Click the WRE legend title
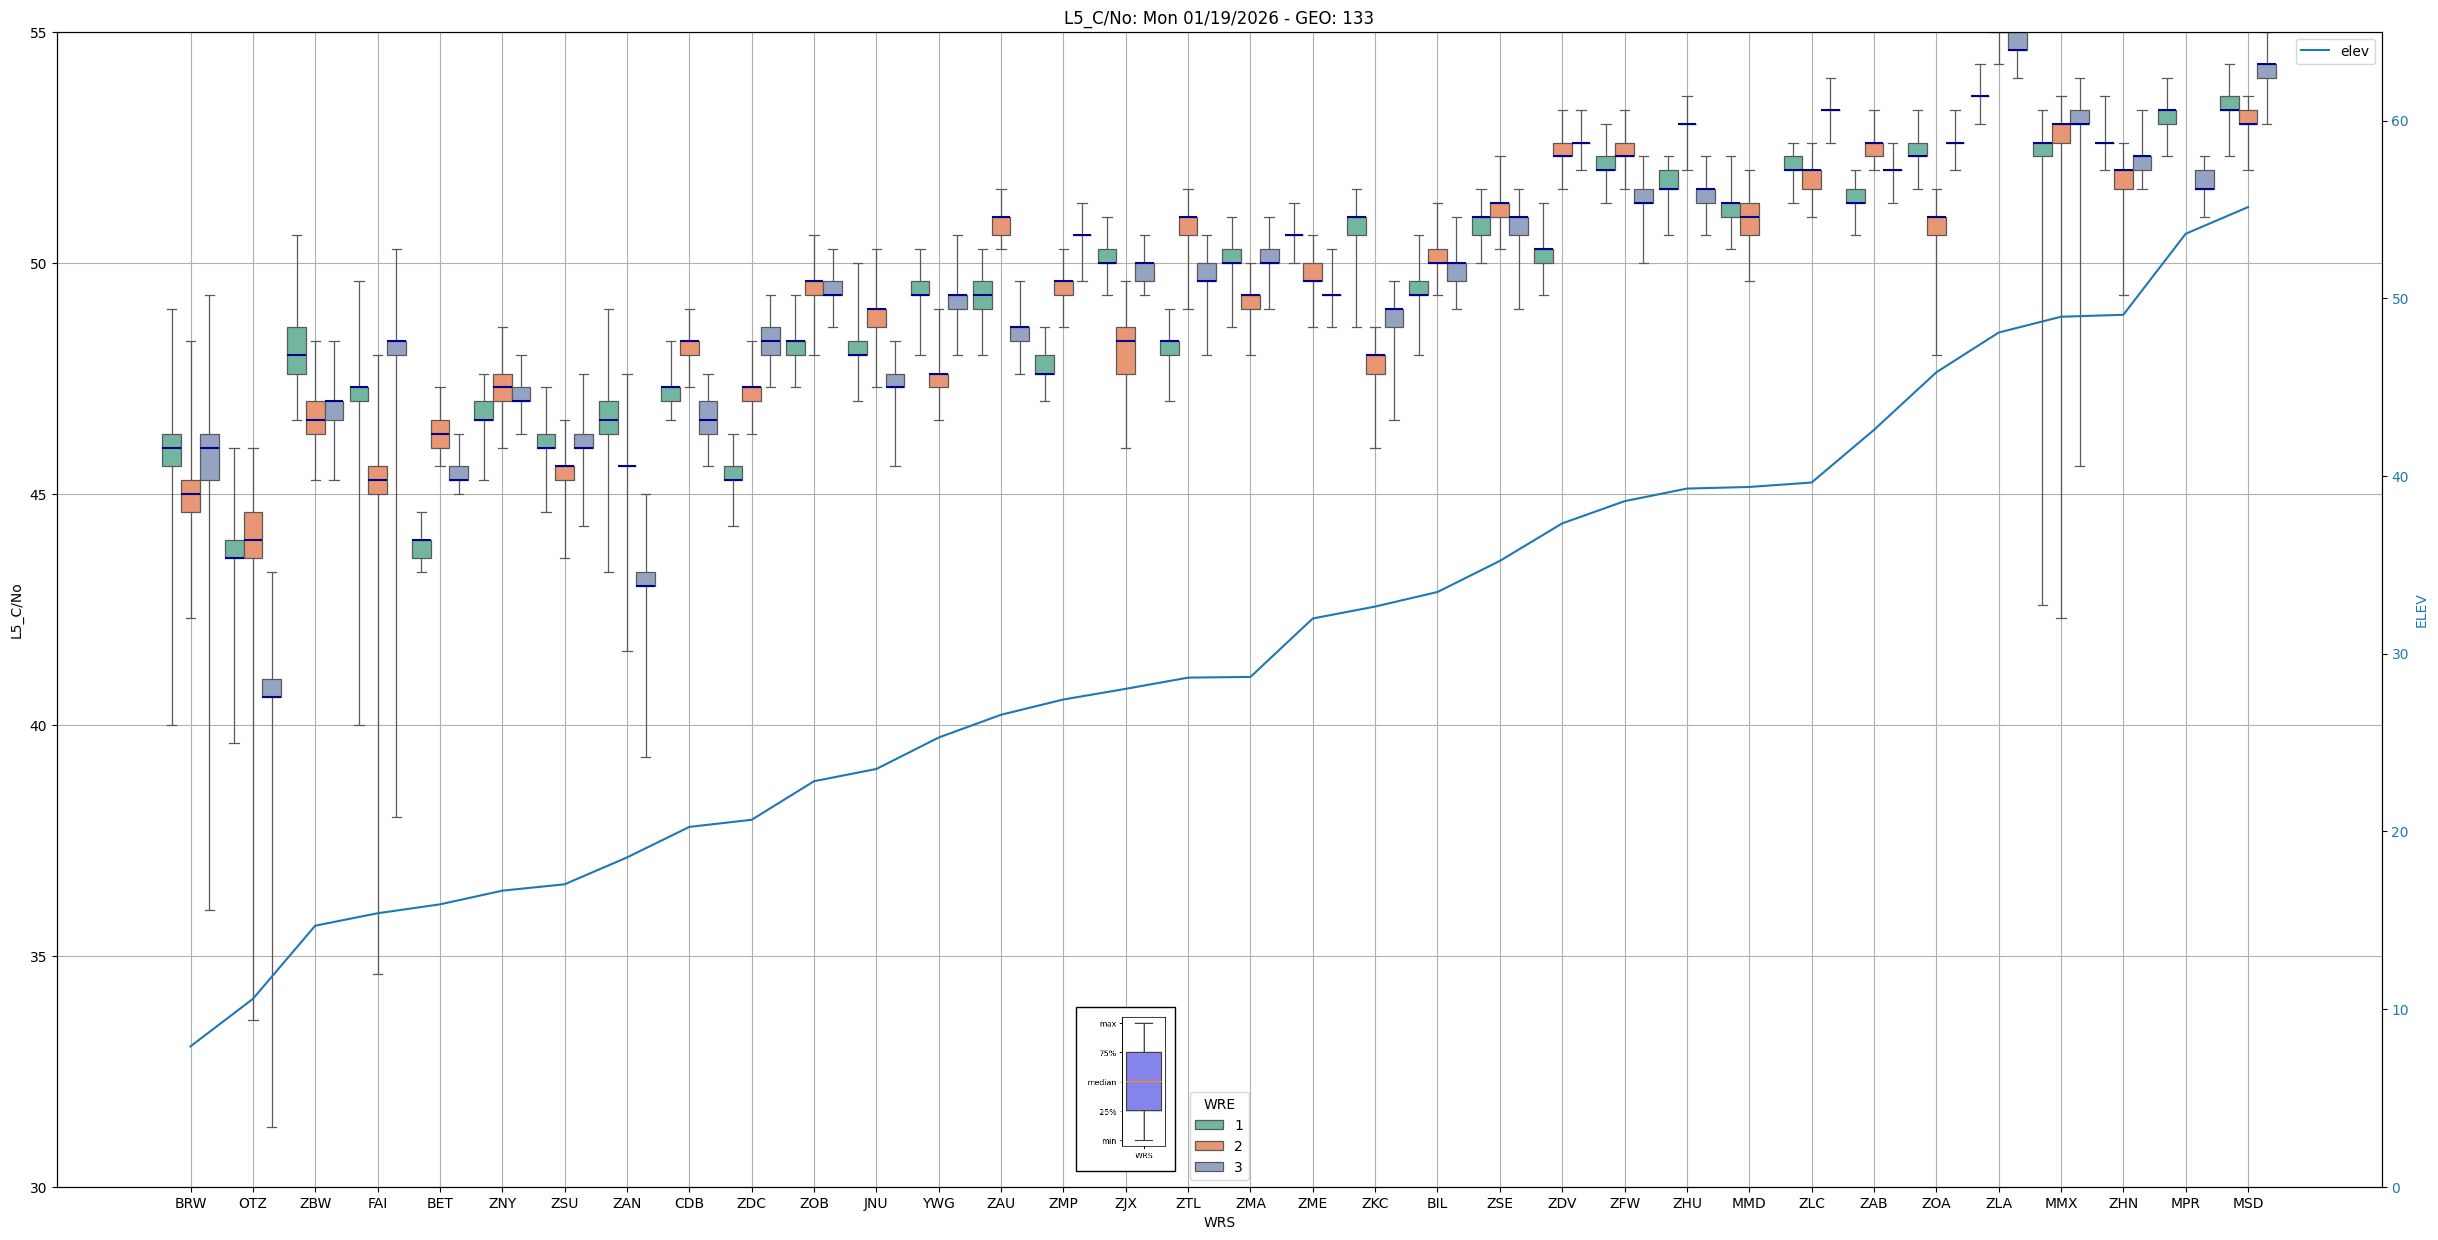The image size is (2438, 1240). point(1218,1104)
